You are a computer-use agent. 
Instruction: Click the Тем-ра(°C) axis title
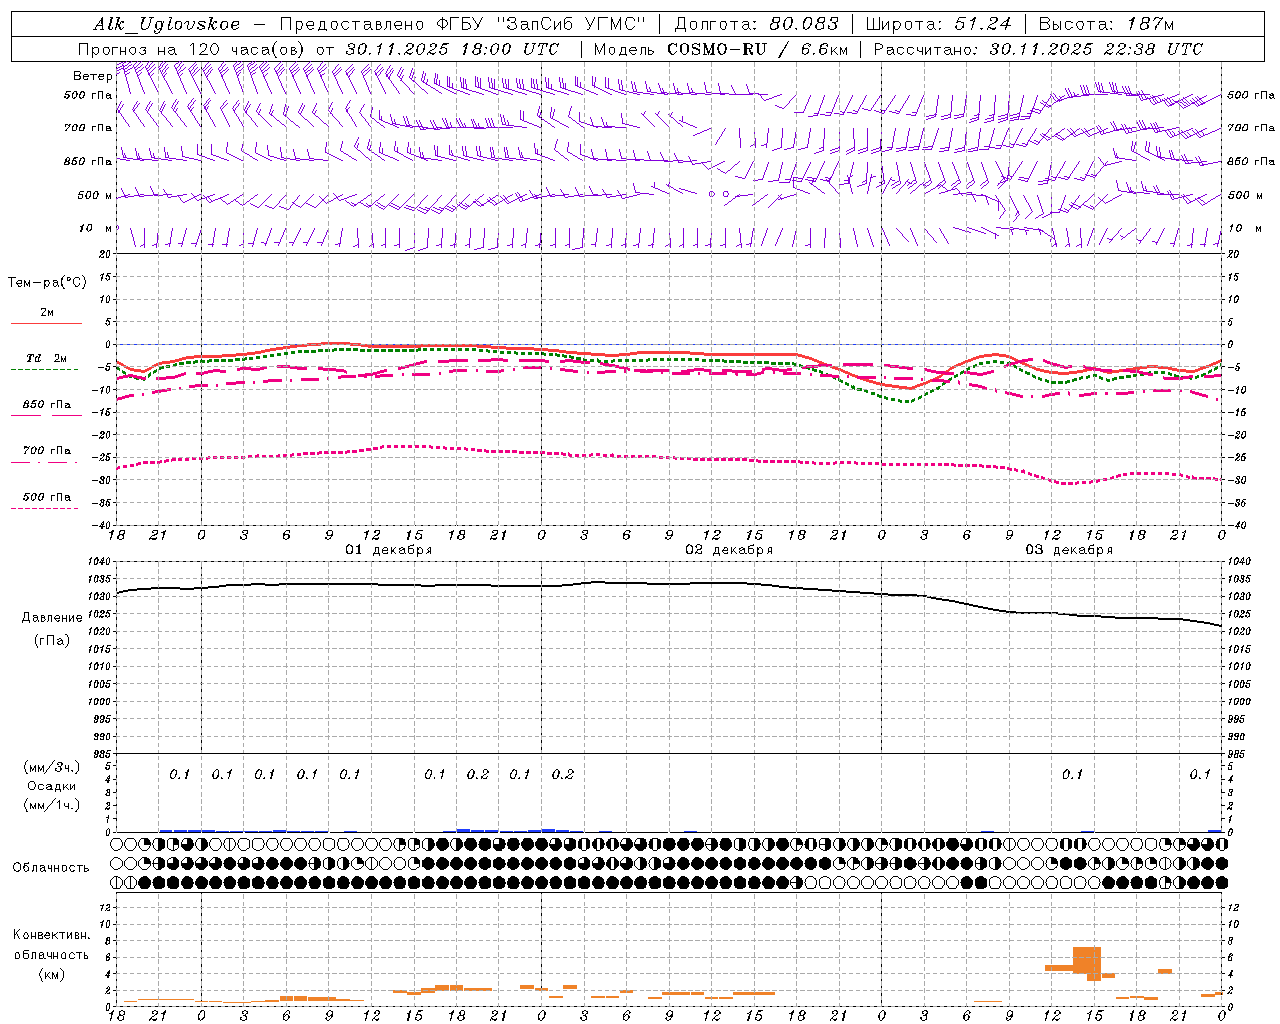47,283
